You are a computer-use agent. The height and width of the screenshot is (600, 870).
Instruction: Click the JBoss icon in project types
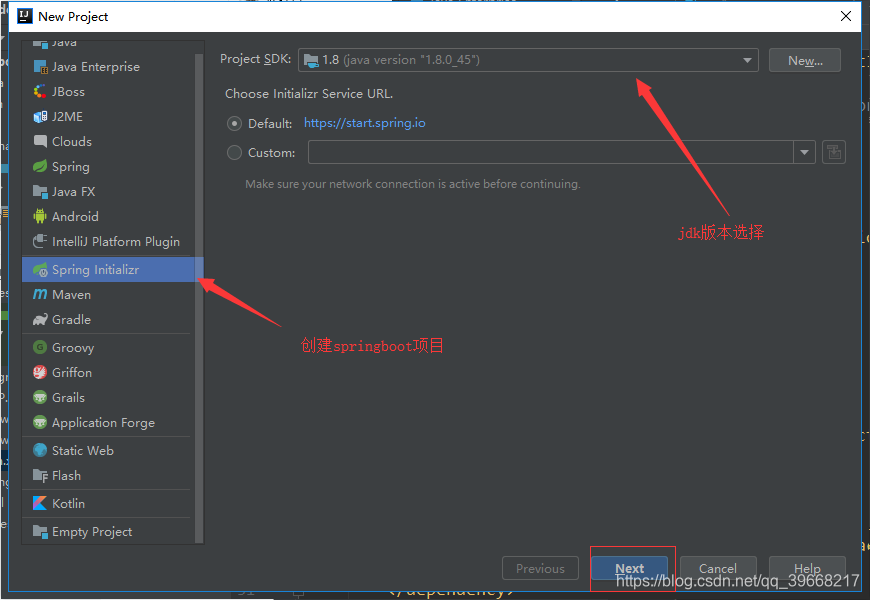click(40, 92)
